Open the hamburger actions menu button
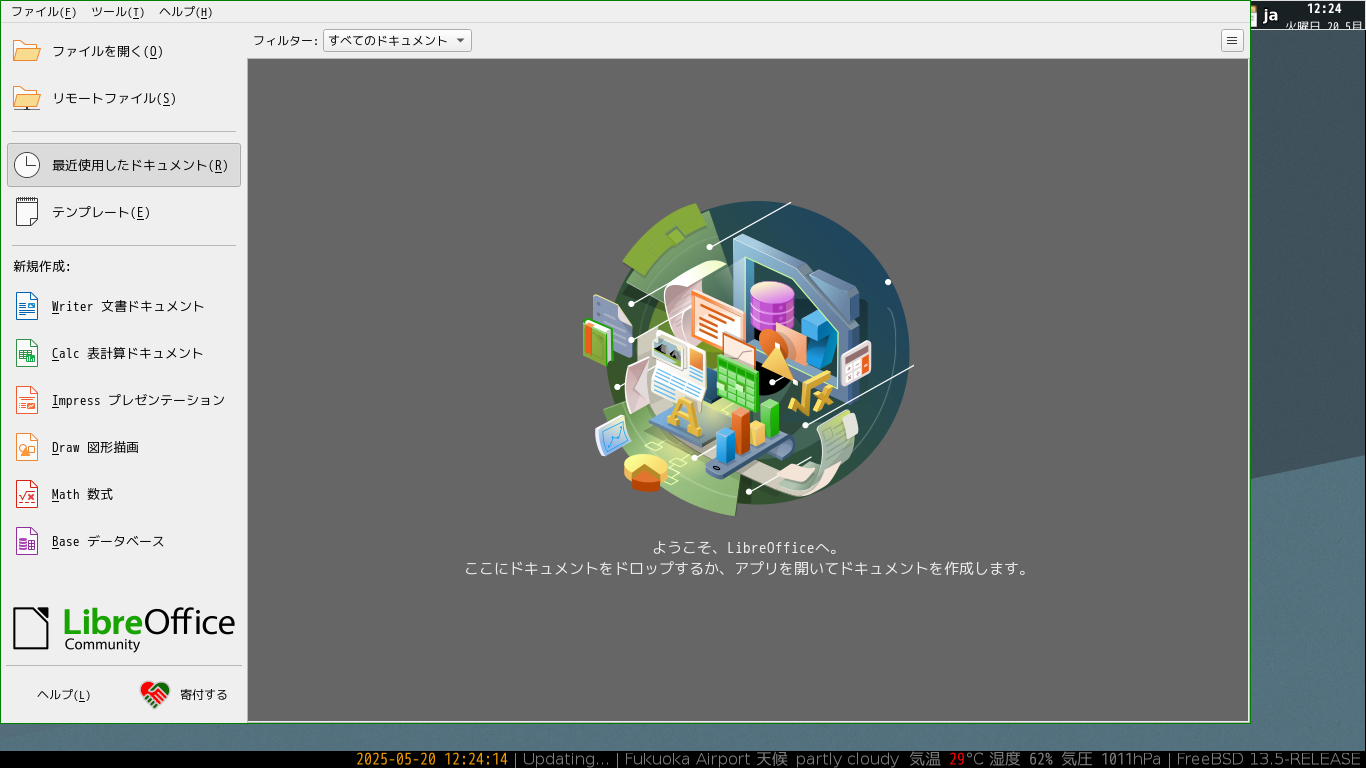 click(1232, 41)
